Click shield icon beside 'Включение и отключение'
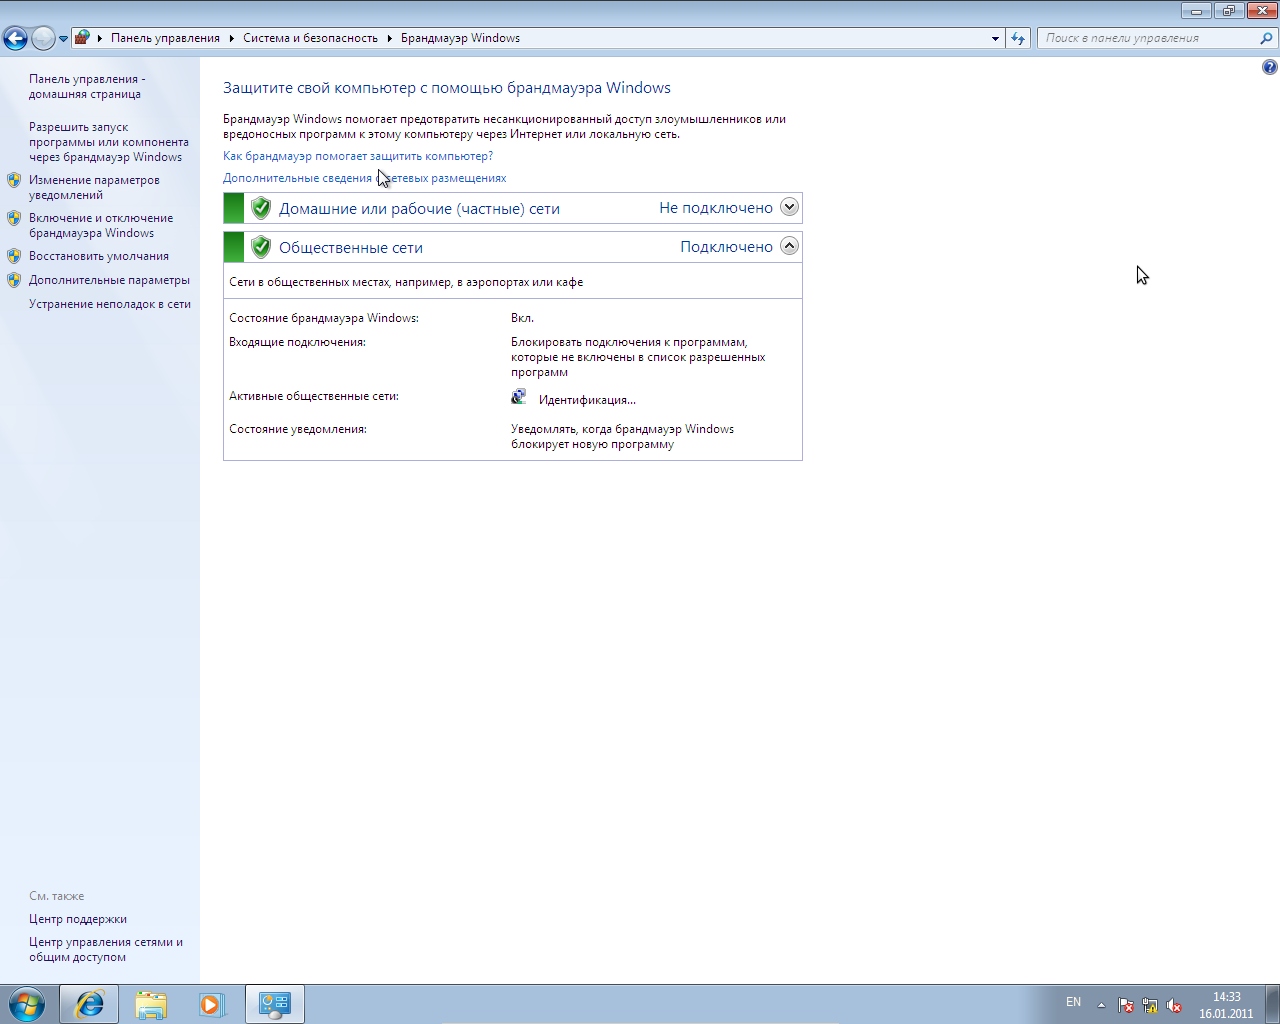 14,218
